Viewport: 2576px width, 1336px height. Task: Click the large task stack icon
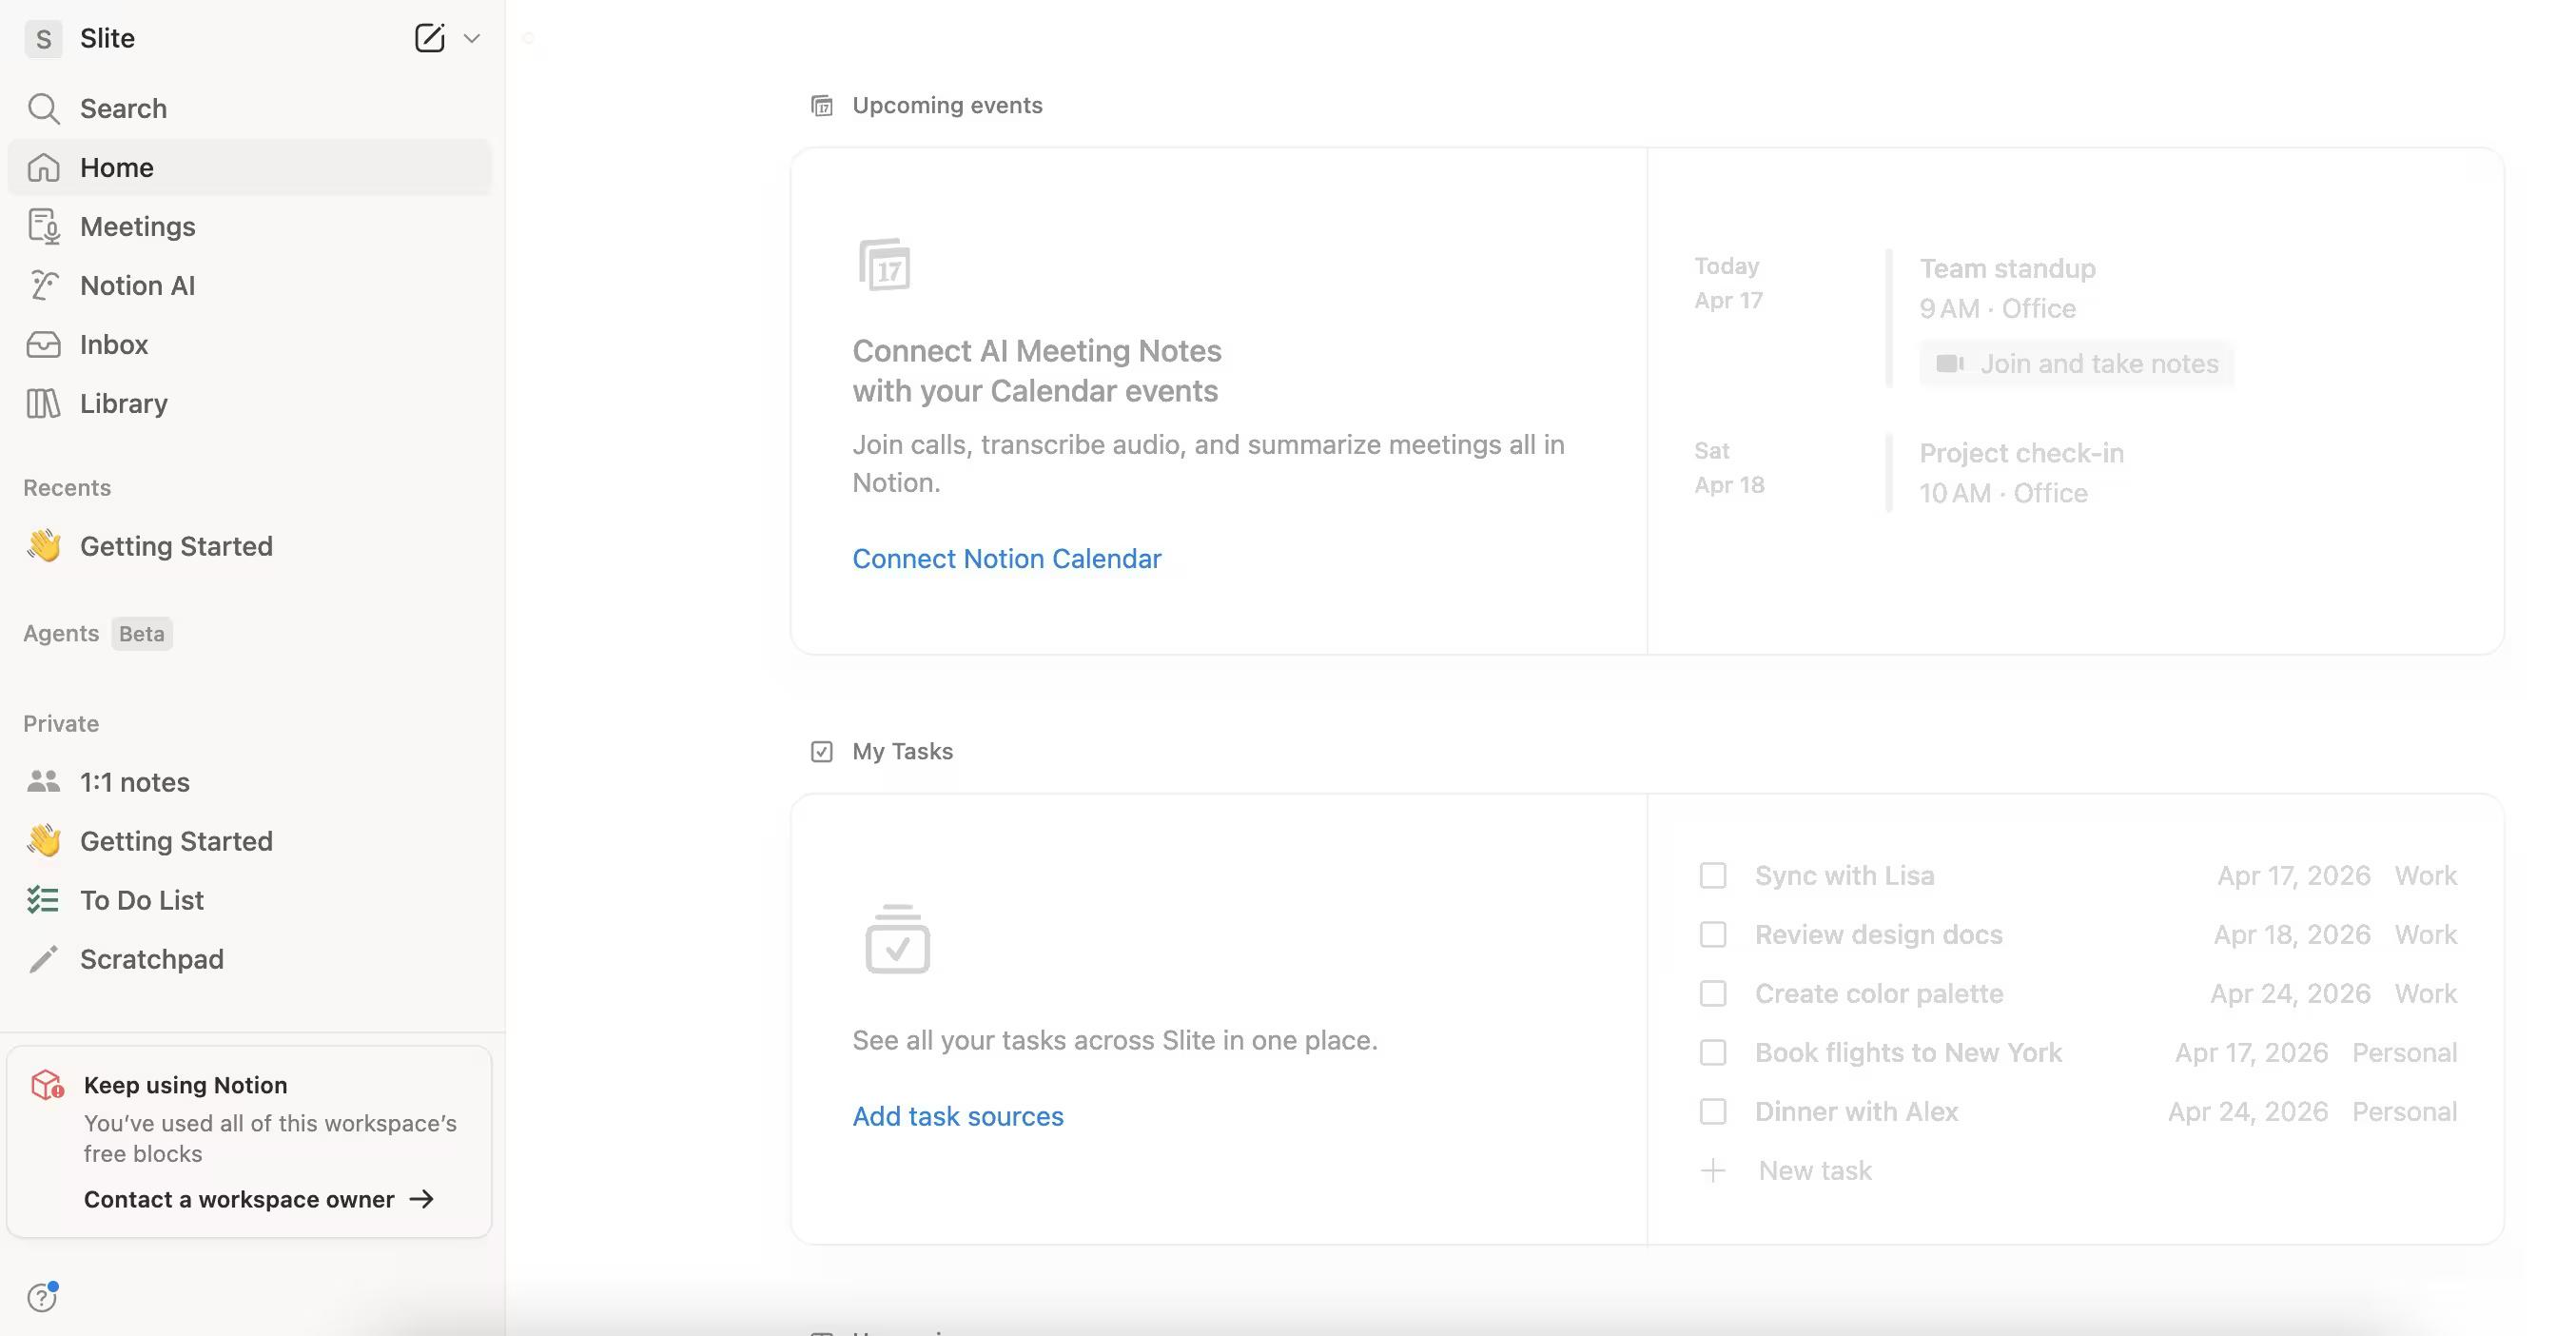click(897, 938)
